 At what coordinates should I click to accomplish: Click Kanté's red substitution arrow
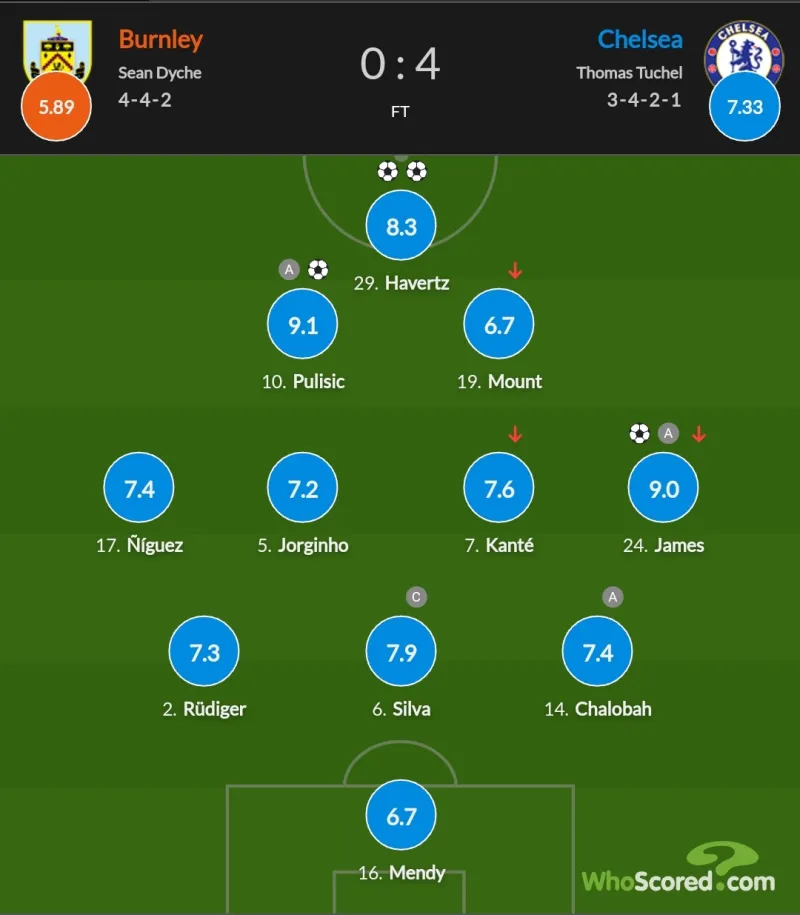click(x=515, y=434)
